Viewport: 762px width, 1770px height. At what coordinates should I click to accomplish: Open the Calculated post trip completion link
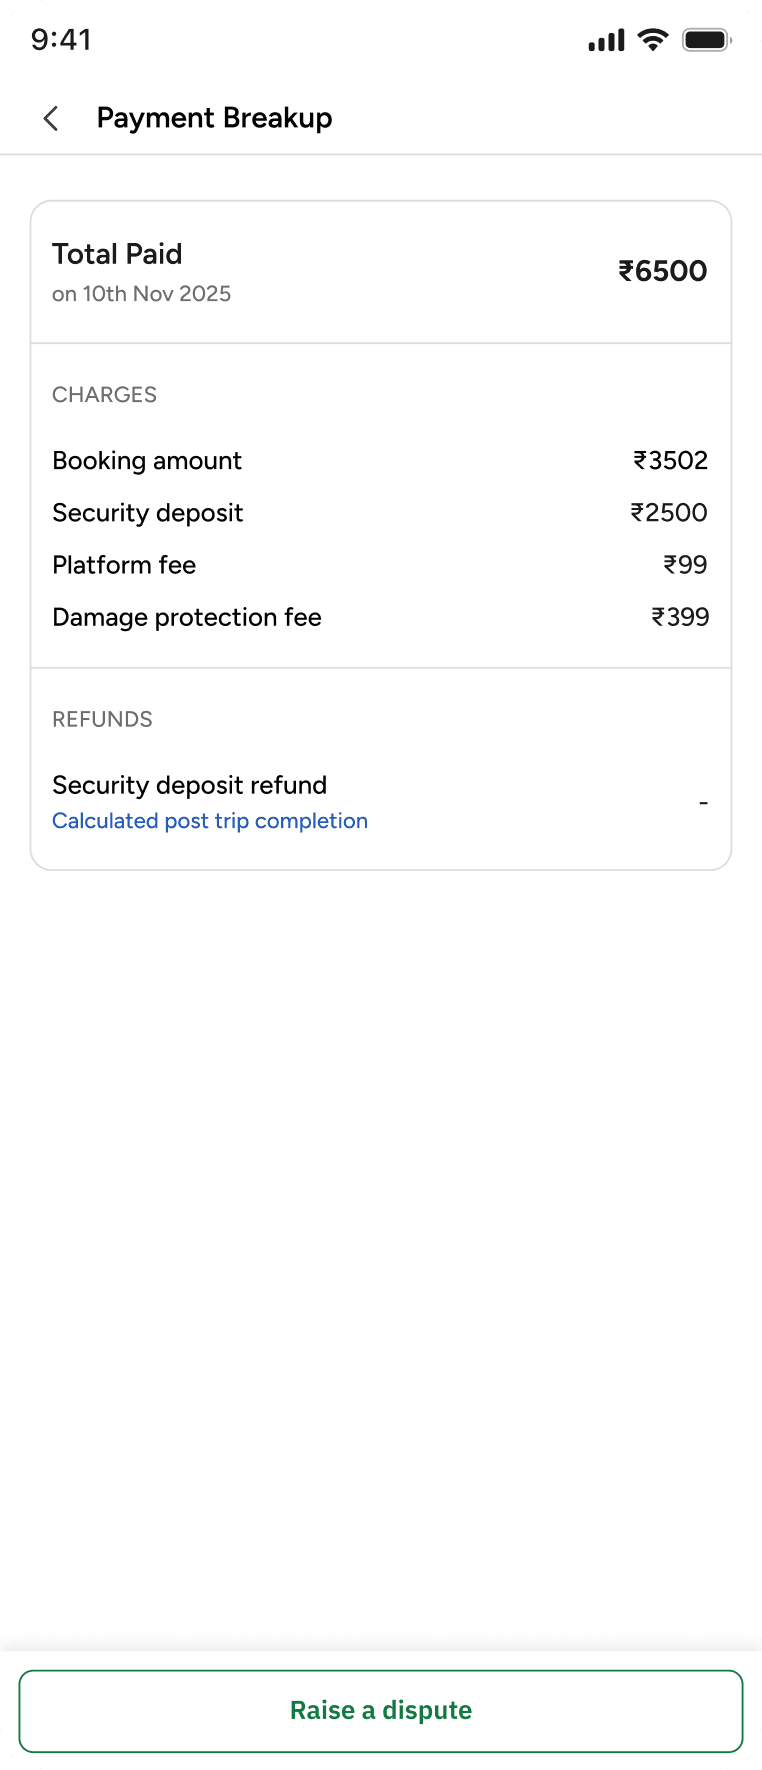pyautogui.click(x=210, y=821)
